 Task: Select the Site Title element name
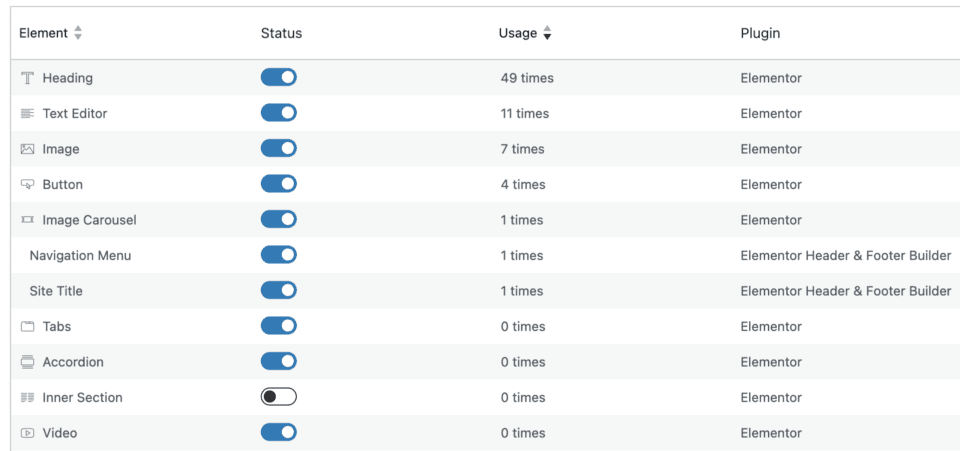[56, 291]
